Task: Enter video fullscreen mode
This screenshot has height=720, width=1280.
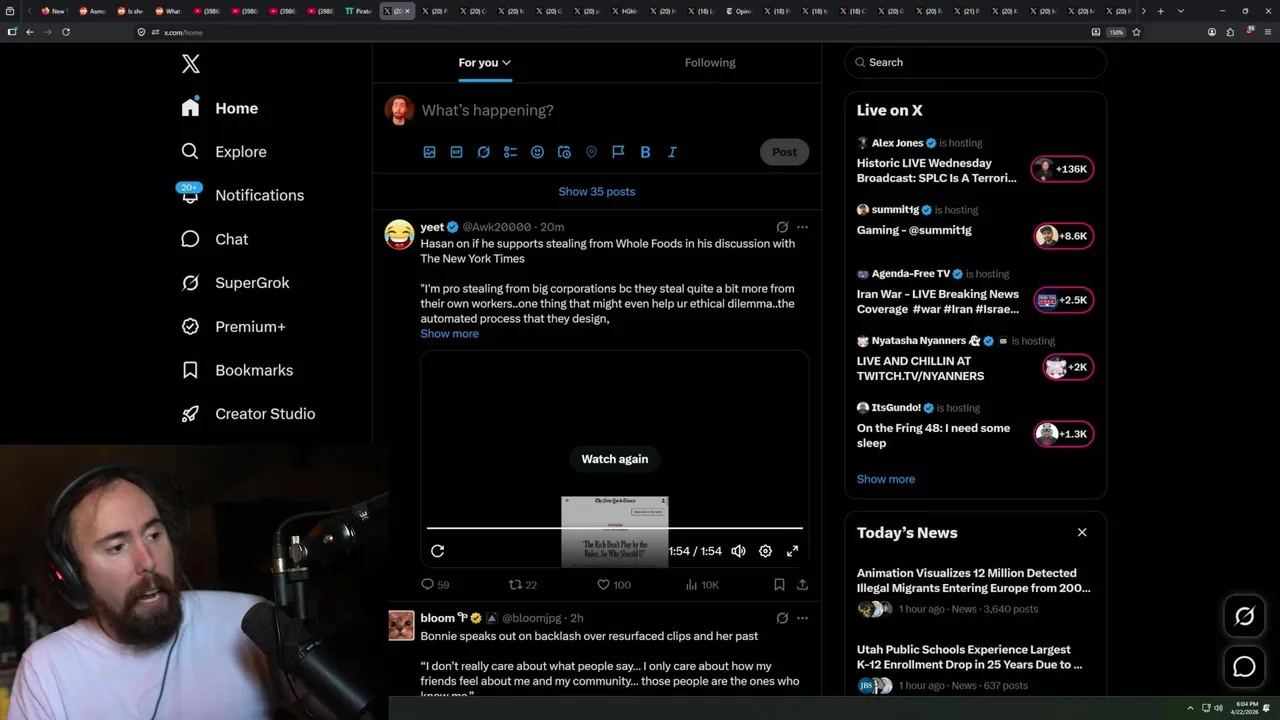Action: point(792,551)
